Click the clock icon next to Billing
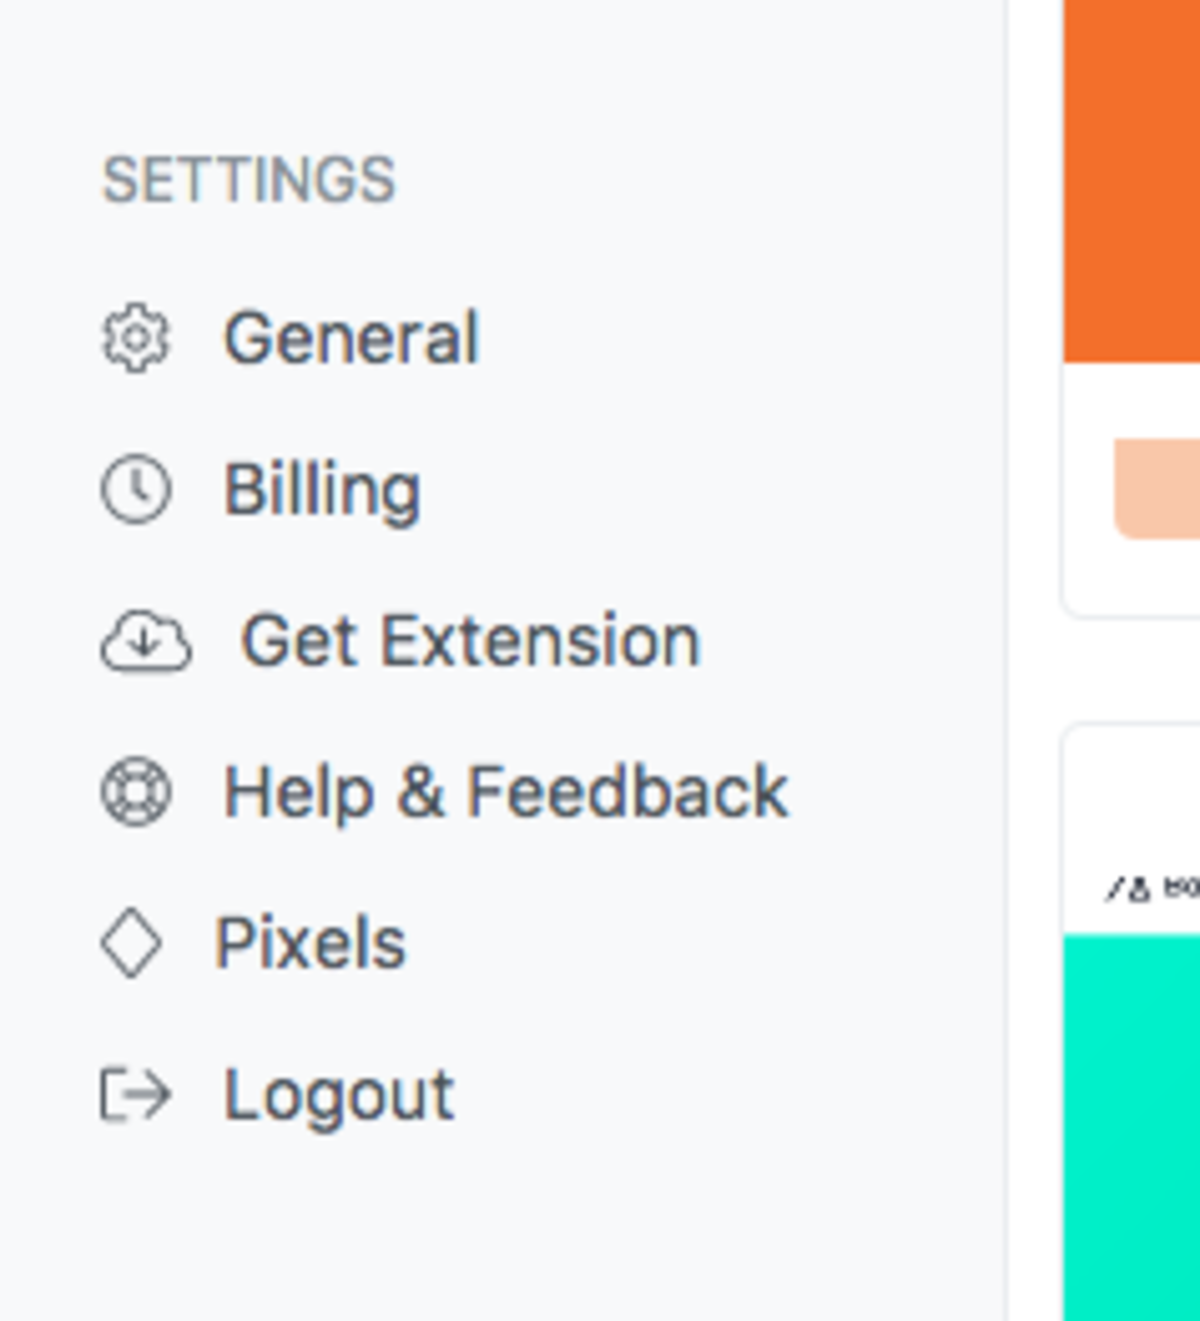 click(x=136, y=489)
